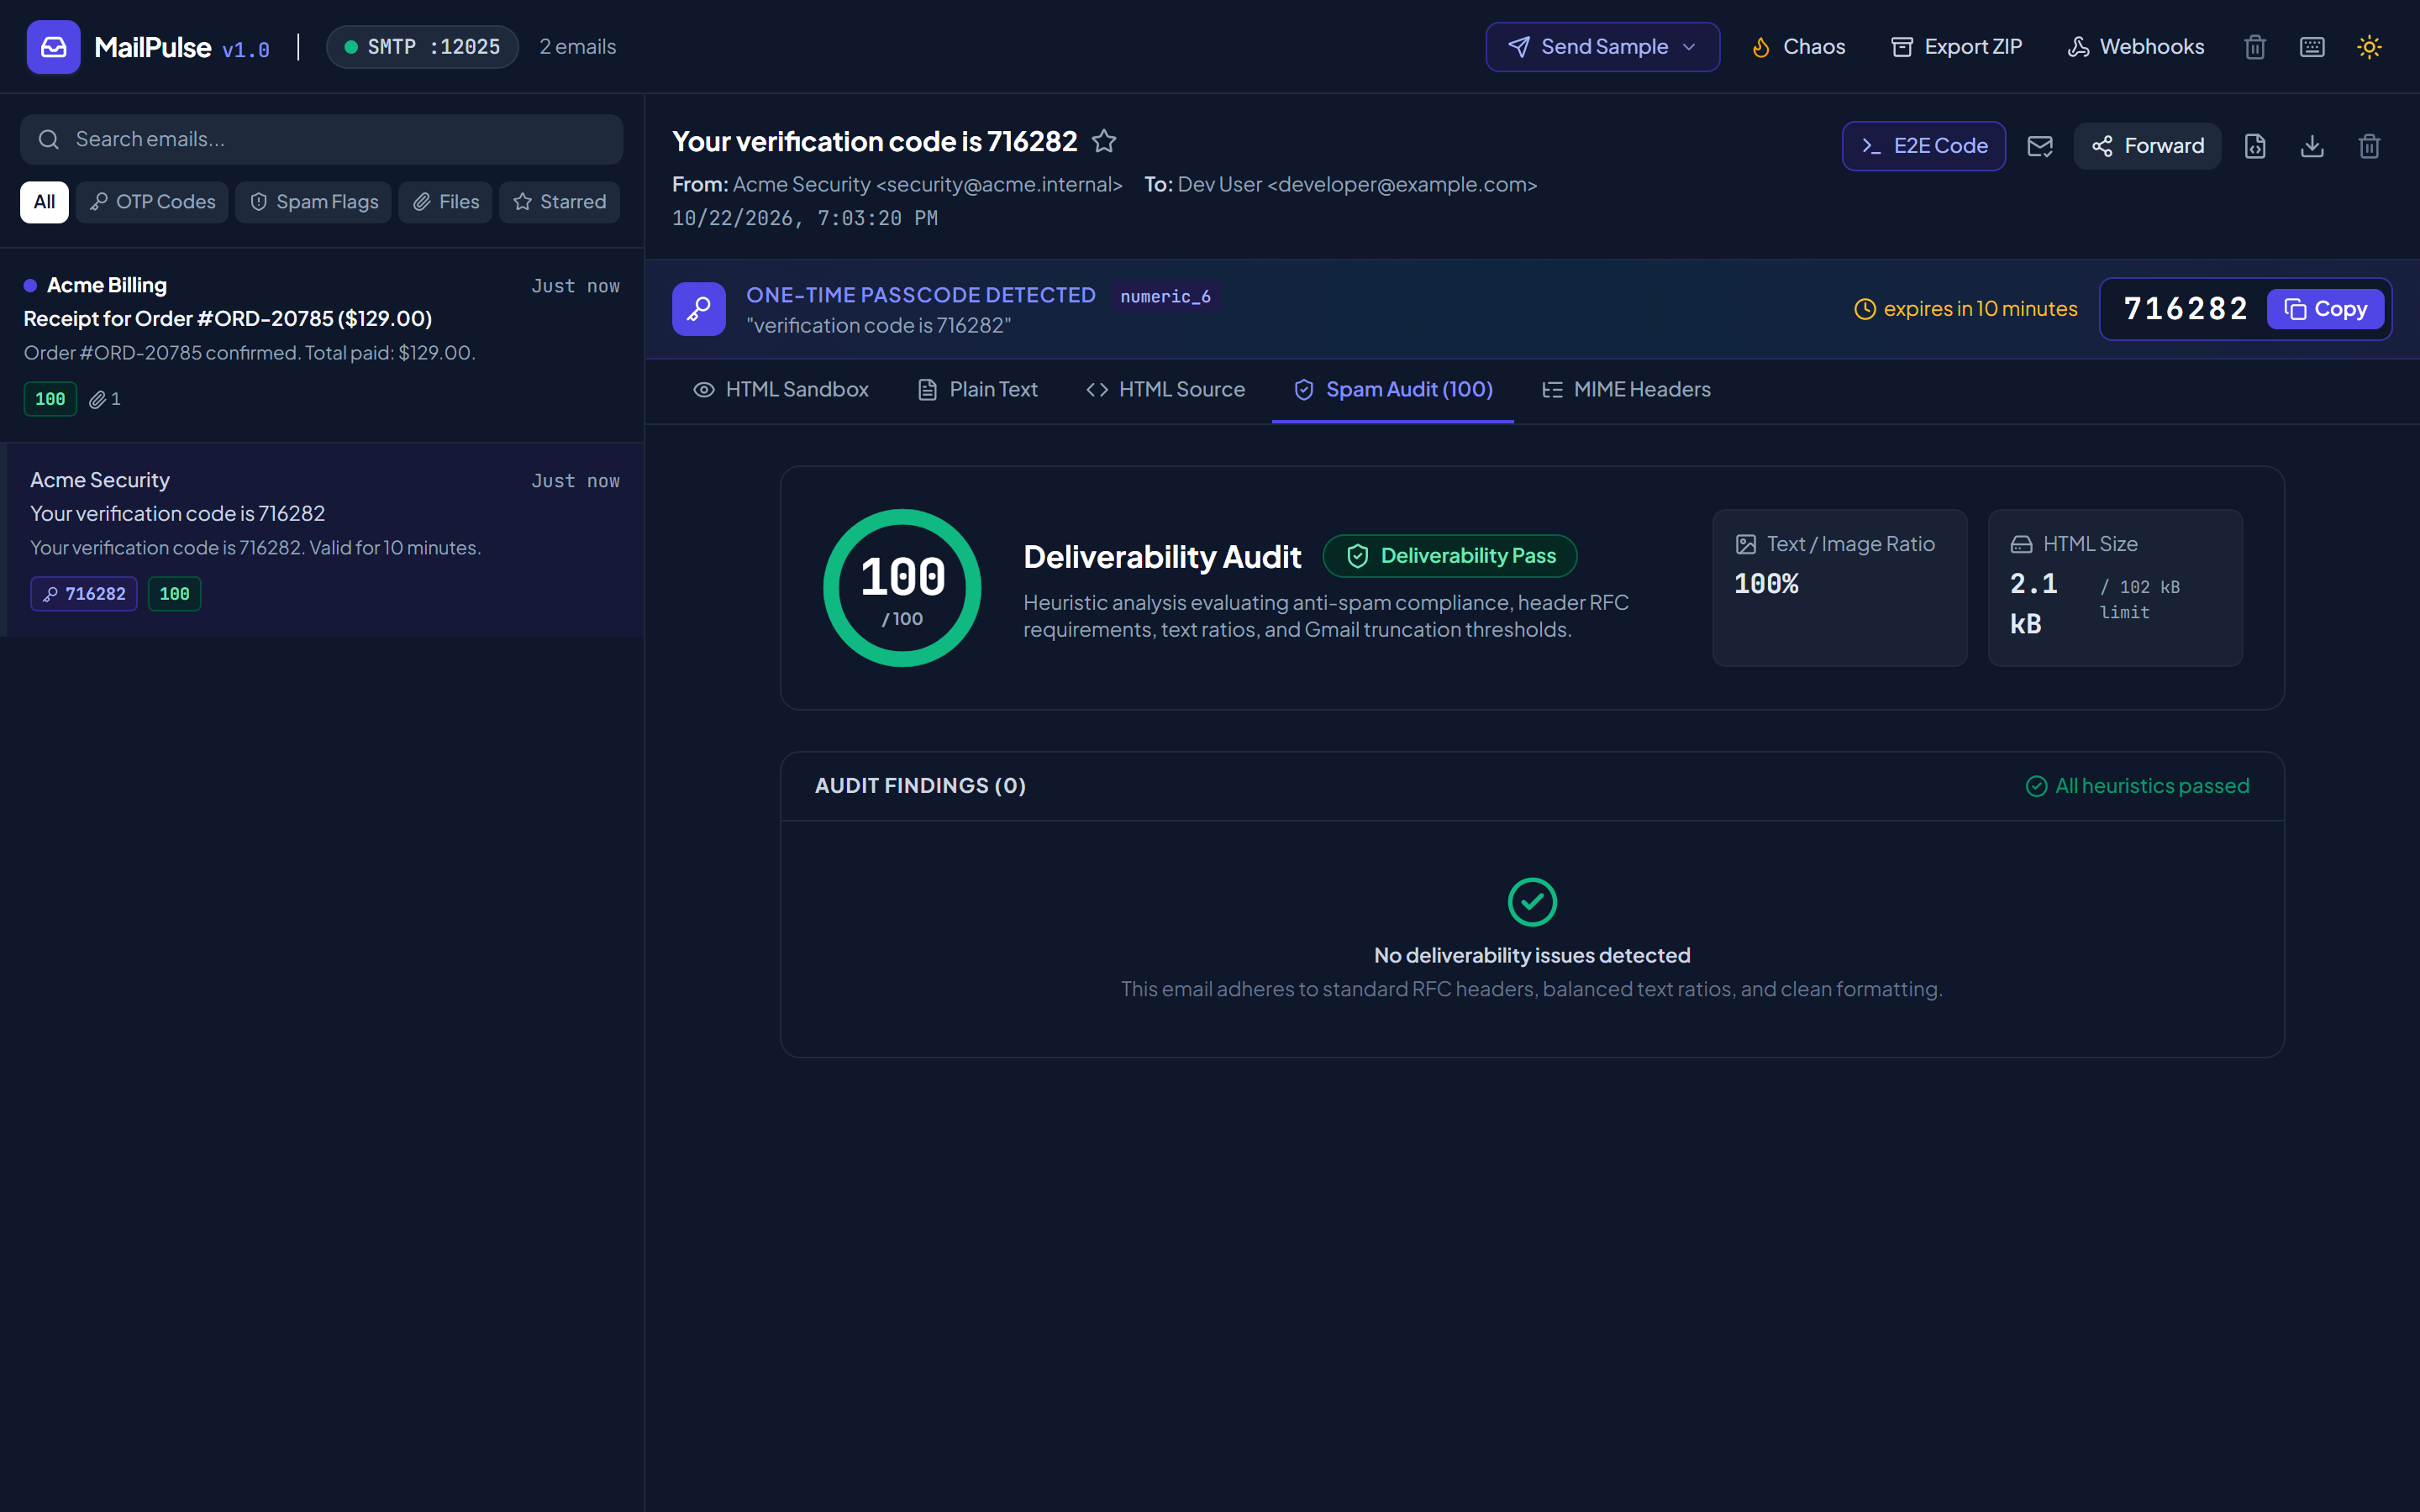Screen dimensions: 2420x1512
Task: Click the 100/100 score ring
Action: click(902, 588)
